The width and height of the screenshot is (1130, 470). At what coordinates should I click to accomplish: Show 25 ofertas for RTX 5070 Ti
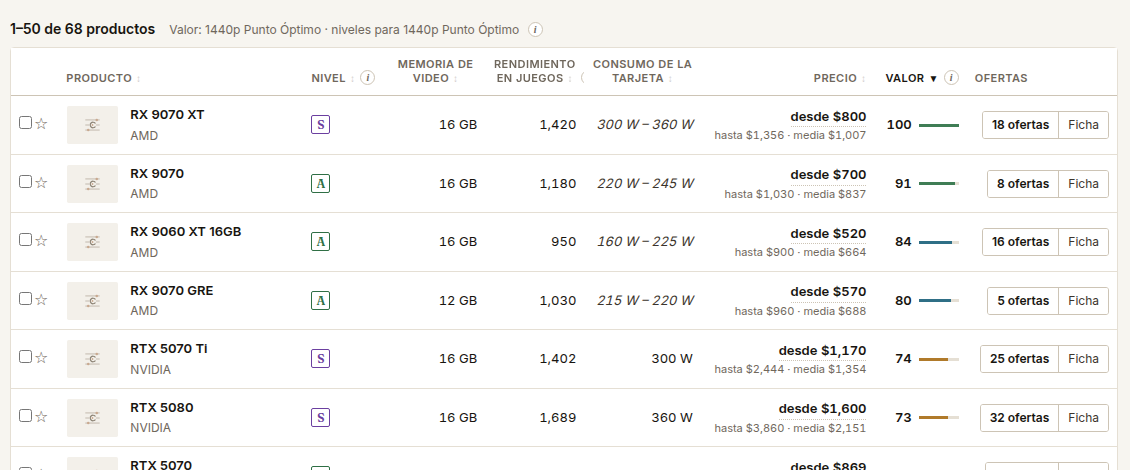(1020, 358)
